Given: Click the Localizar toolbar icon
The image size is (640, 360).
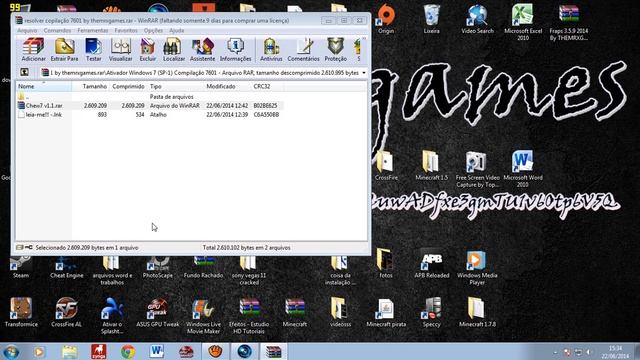Looking at the screenshot, I should click(x=173, y=50).
